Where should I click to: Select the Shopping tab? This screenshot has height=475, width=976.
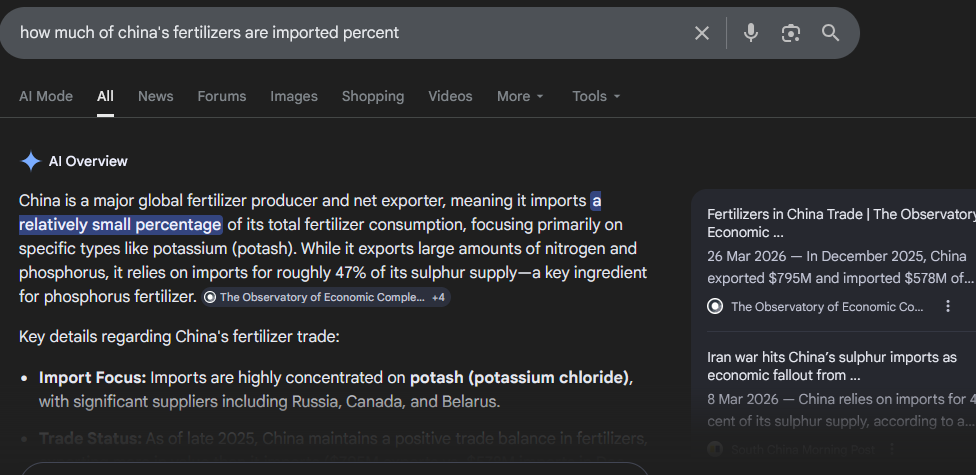point(372,96)
